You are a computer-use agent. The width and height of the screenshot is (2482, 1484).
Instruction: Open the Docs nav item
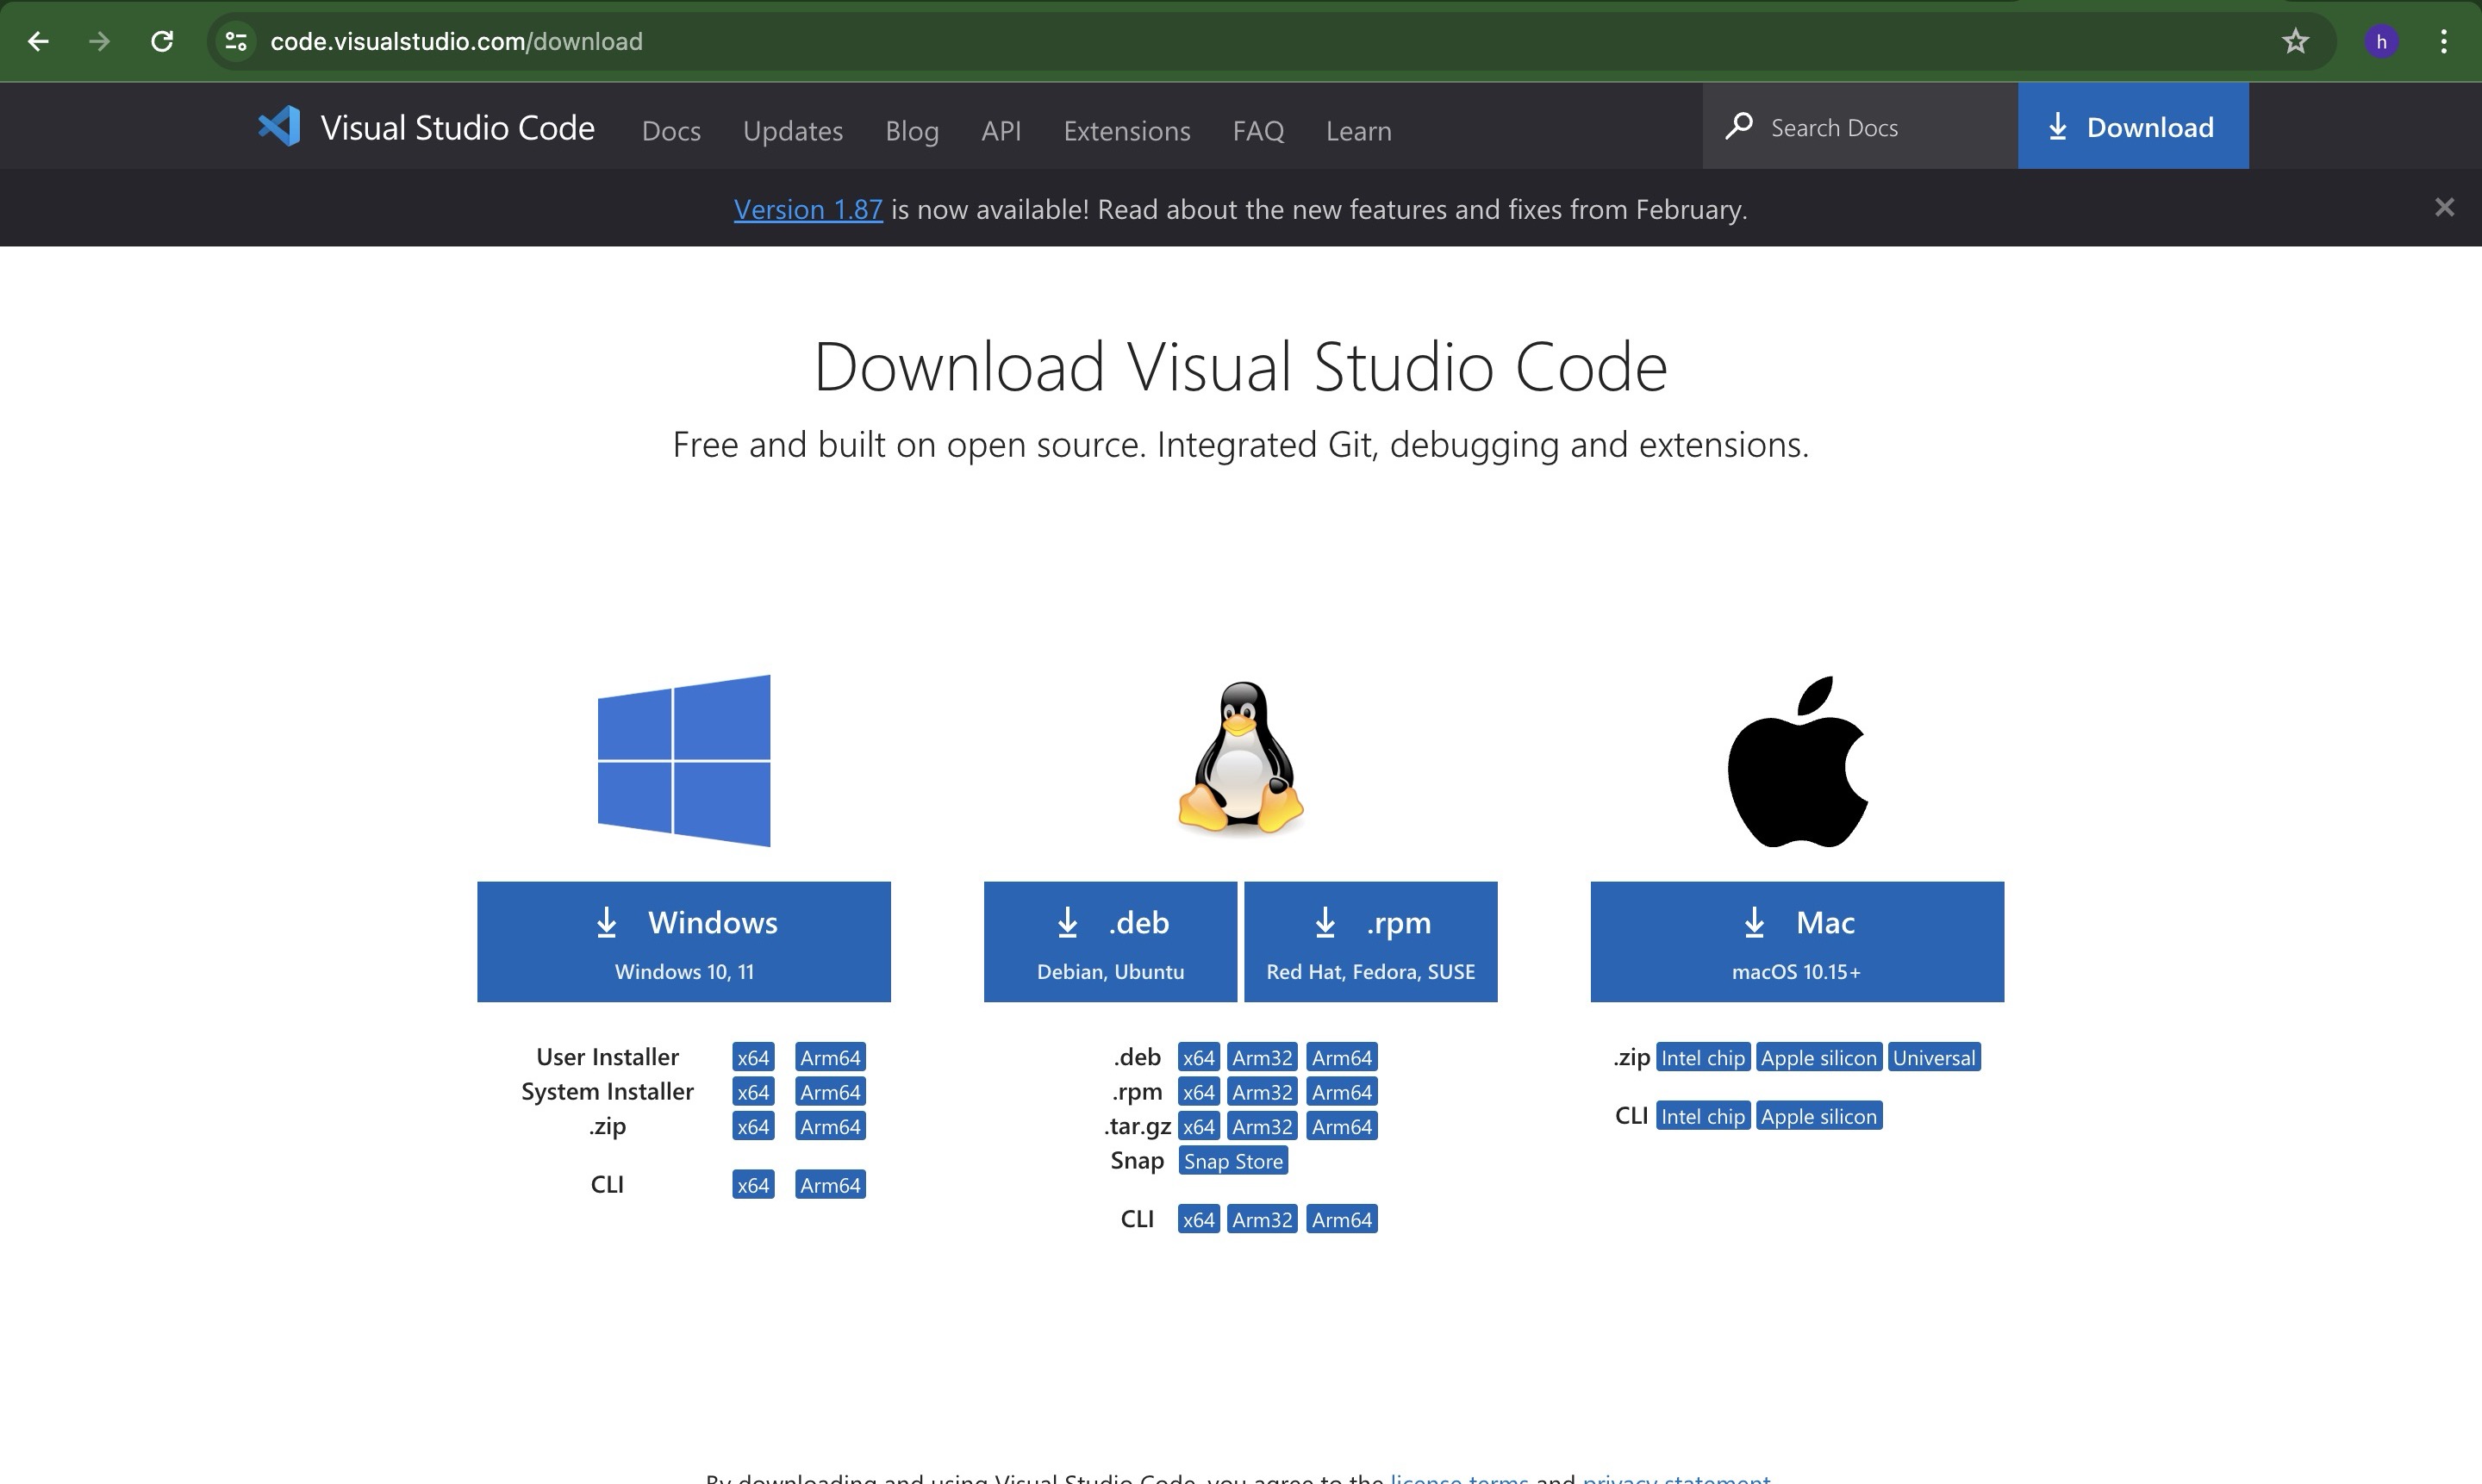click(671, 131)
